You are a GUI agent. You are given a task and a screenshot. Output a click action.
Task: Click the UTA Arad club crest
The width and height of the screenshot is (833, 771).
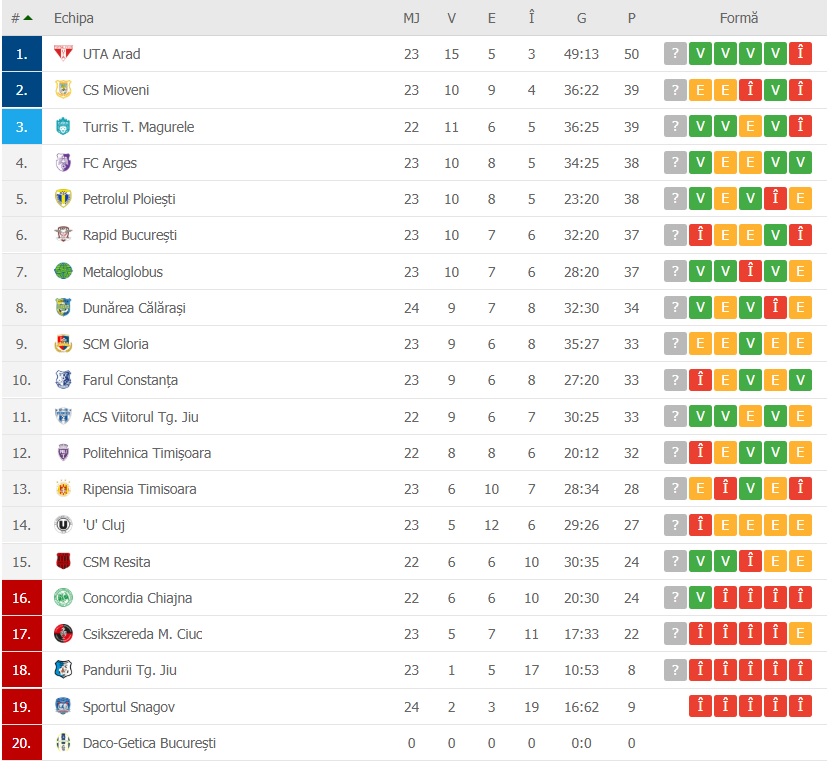62,54
